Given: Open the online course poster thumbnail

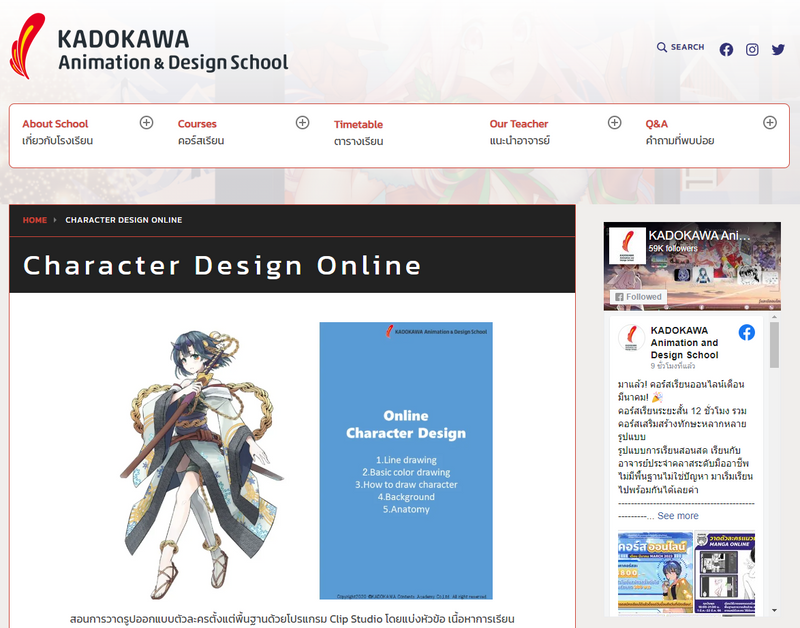Looking at the screenshot, I should [655, 572].
